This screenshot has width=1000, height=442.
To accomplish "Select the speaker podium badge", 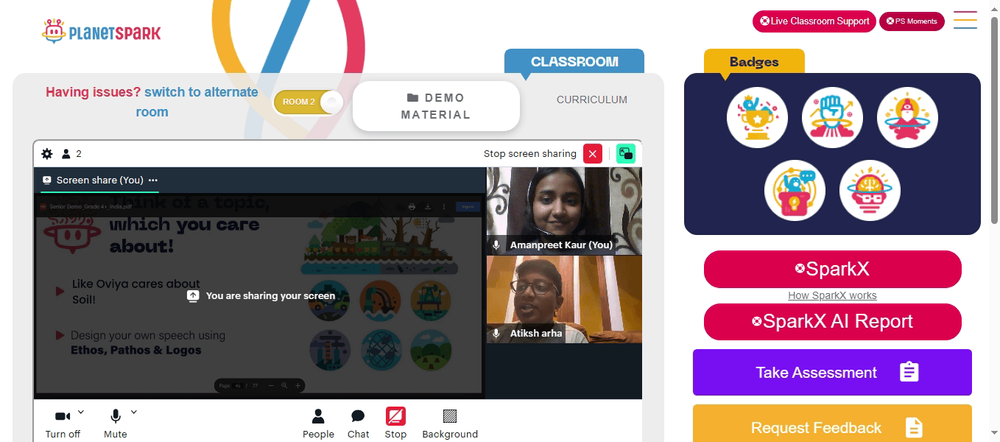I will tap(795, 190).
